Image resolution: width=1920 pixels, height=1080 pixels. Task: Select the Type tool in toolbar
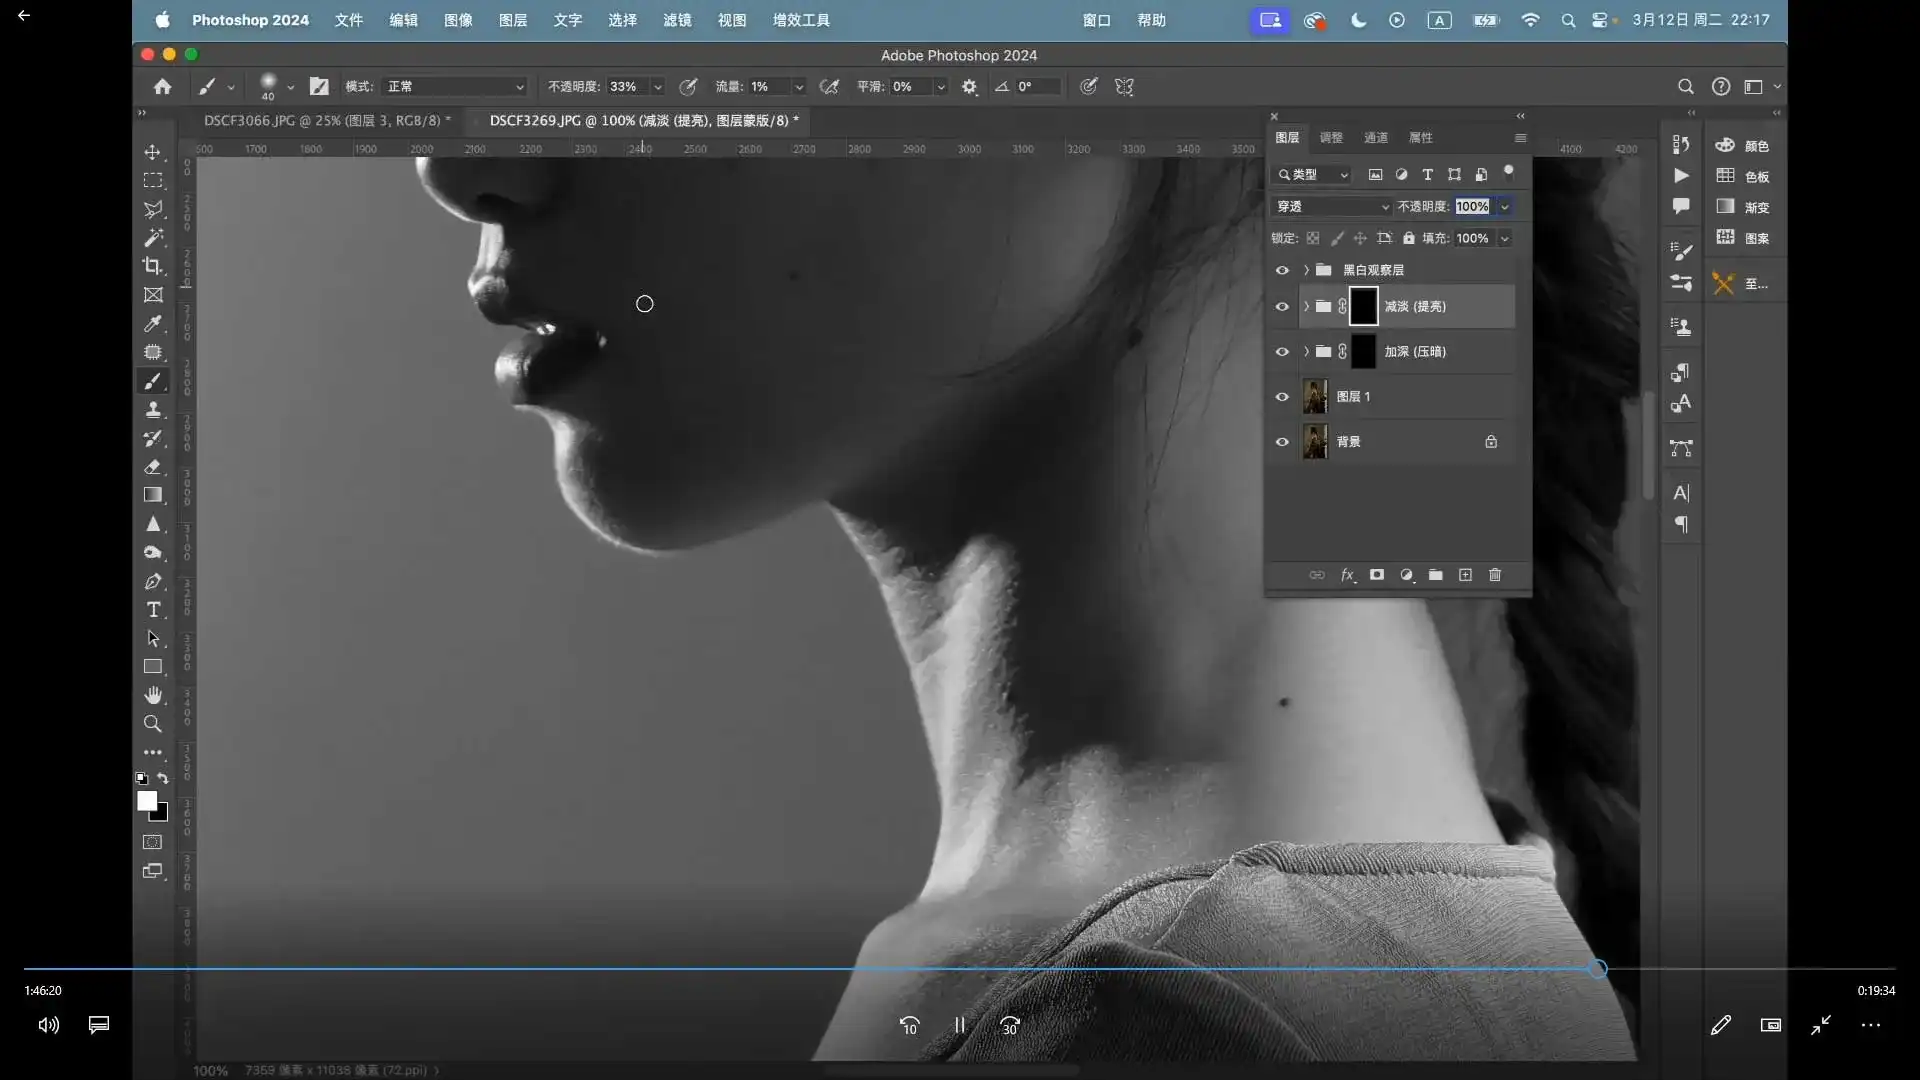tap(153, 610)
